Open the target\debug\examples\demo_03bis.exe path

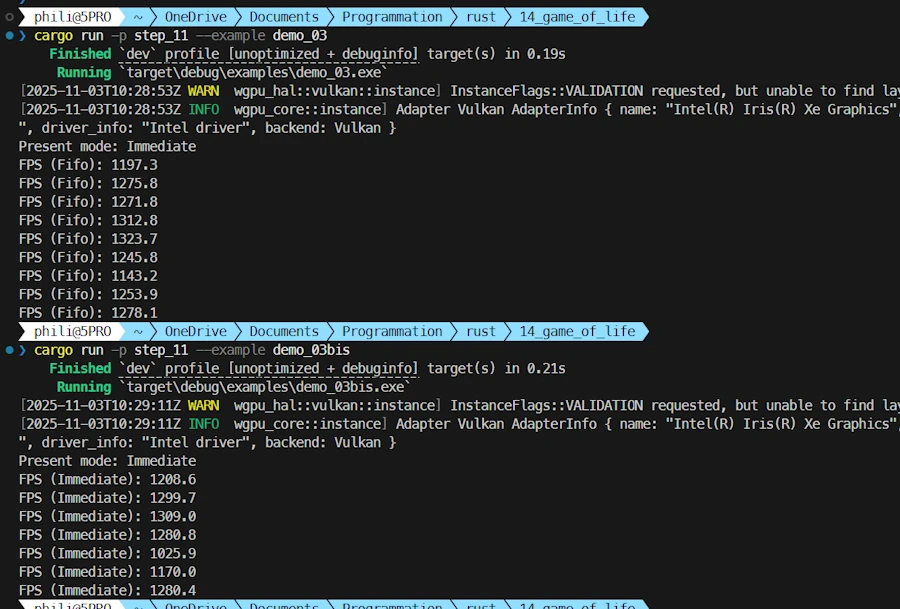pos(266,387)
